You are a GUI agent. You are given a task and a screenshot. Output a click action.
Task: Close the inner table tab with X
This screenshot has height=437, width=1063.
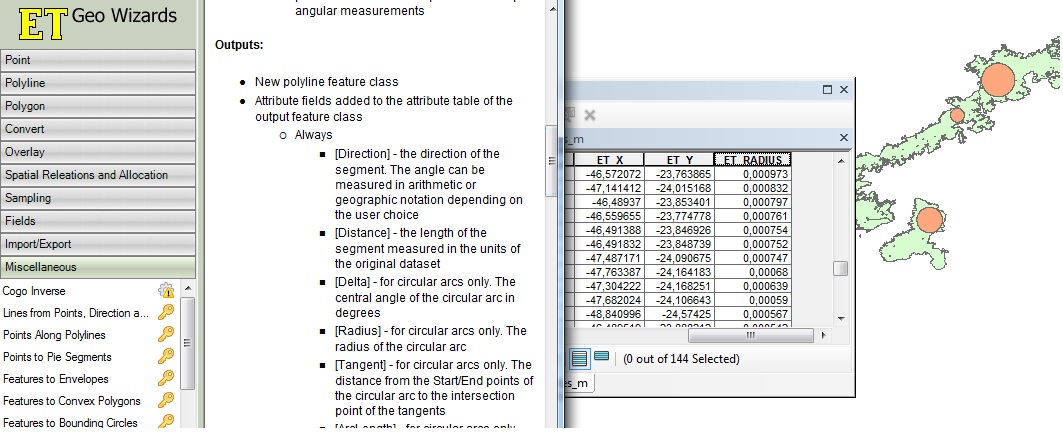[x=844, y=138]
